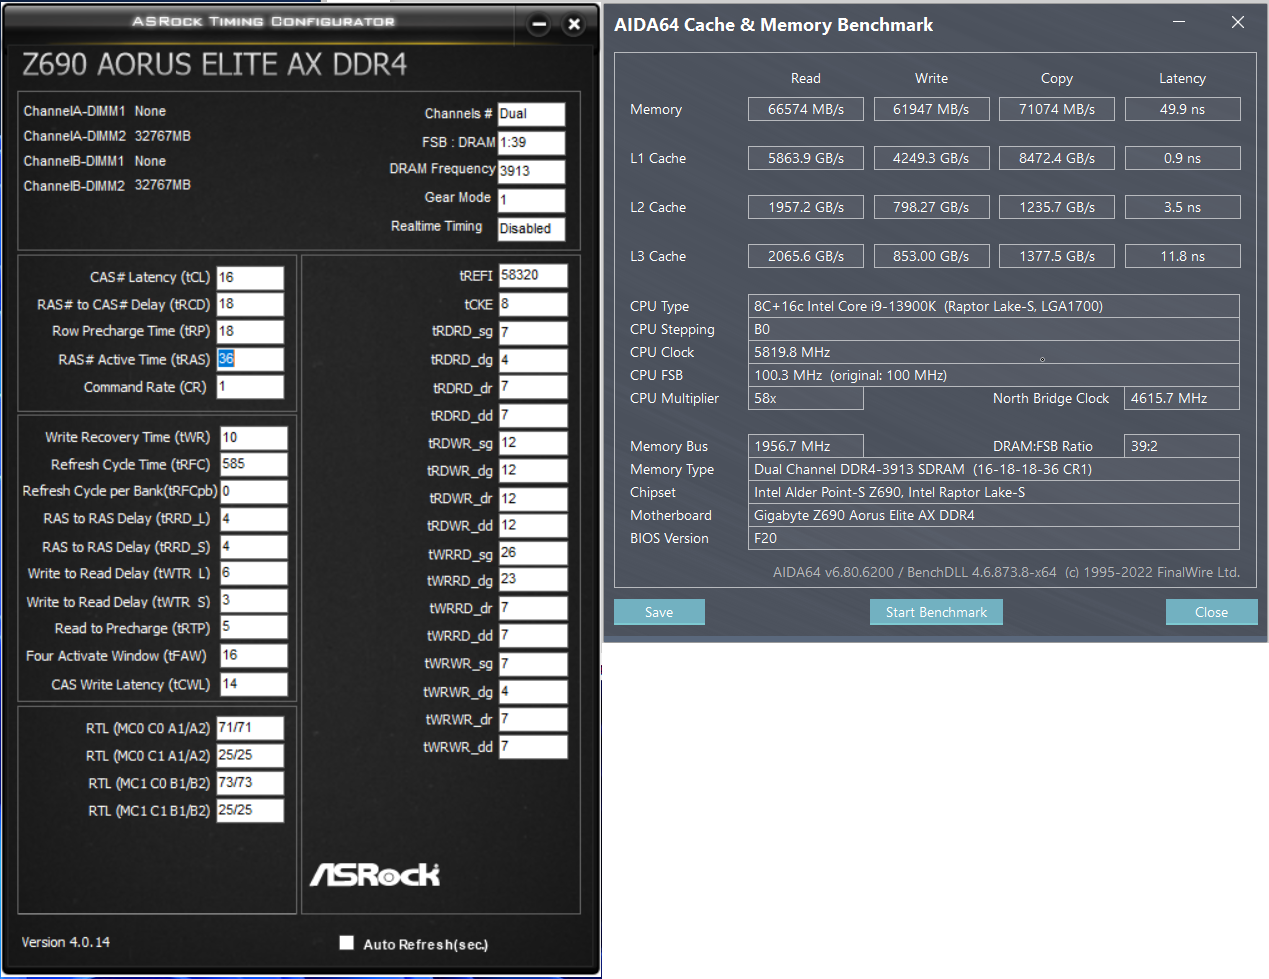
Task: Select the Motherboard Gigabyte Z690 value in AIDA64
Action: pyautogui.click(x=994, y=515)
